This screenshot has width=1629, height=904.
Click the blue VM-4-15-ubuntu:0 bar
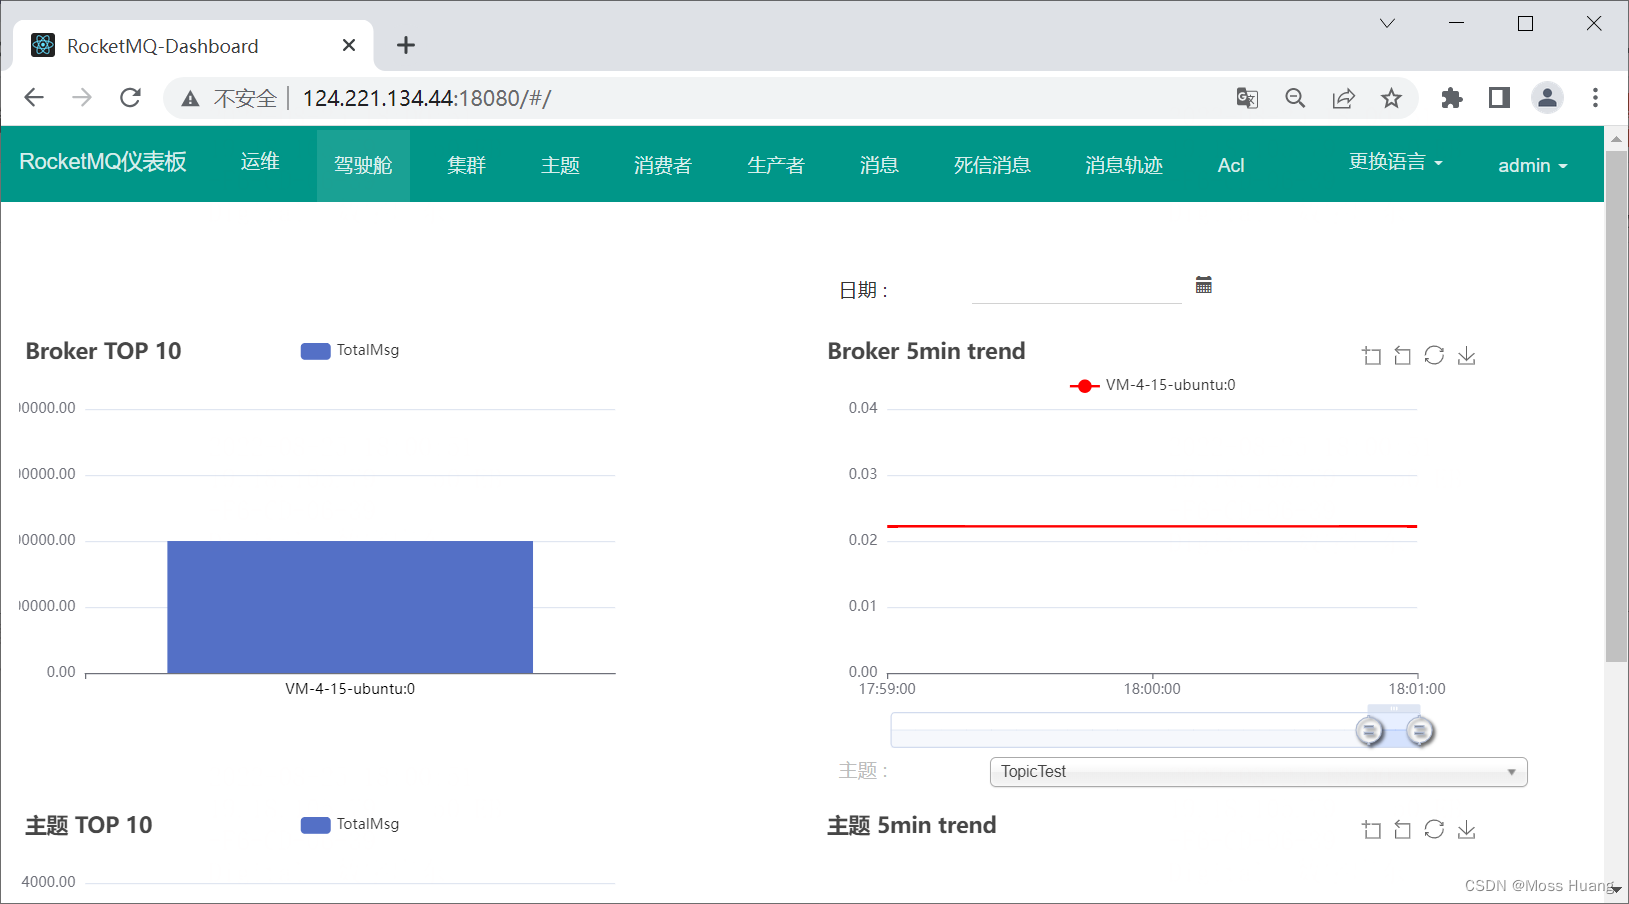[x=350, y=607]
